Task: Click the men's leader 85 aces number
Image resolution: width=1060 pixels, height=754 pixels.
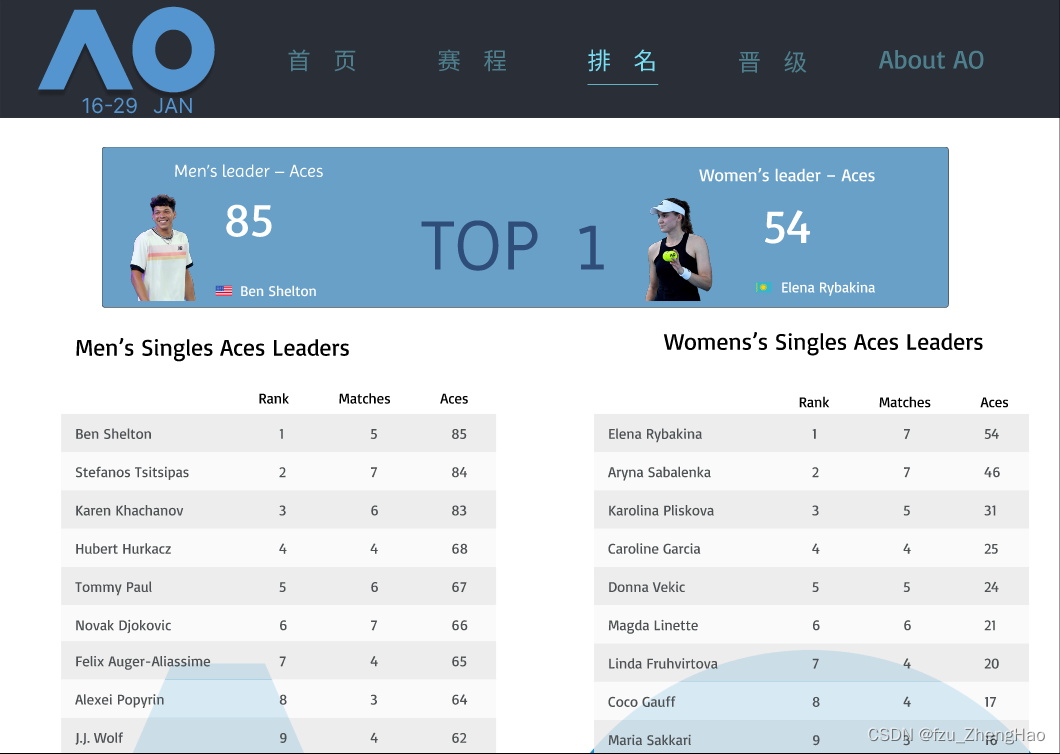Action: pos(249,221)
